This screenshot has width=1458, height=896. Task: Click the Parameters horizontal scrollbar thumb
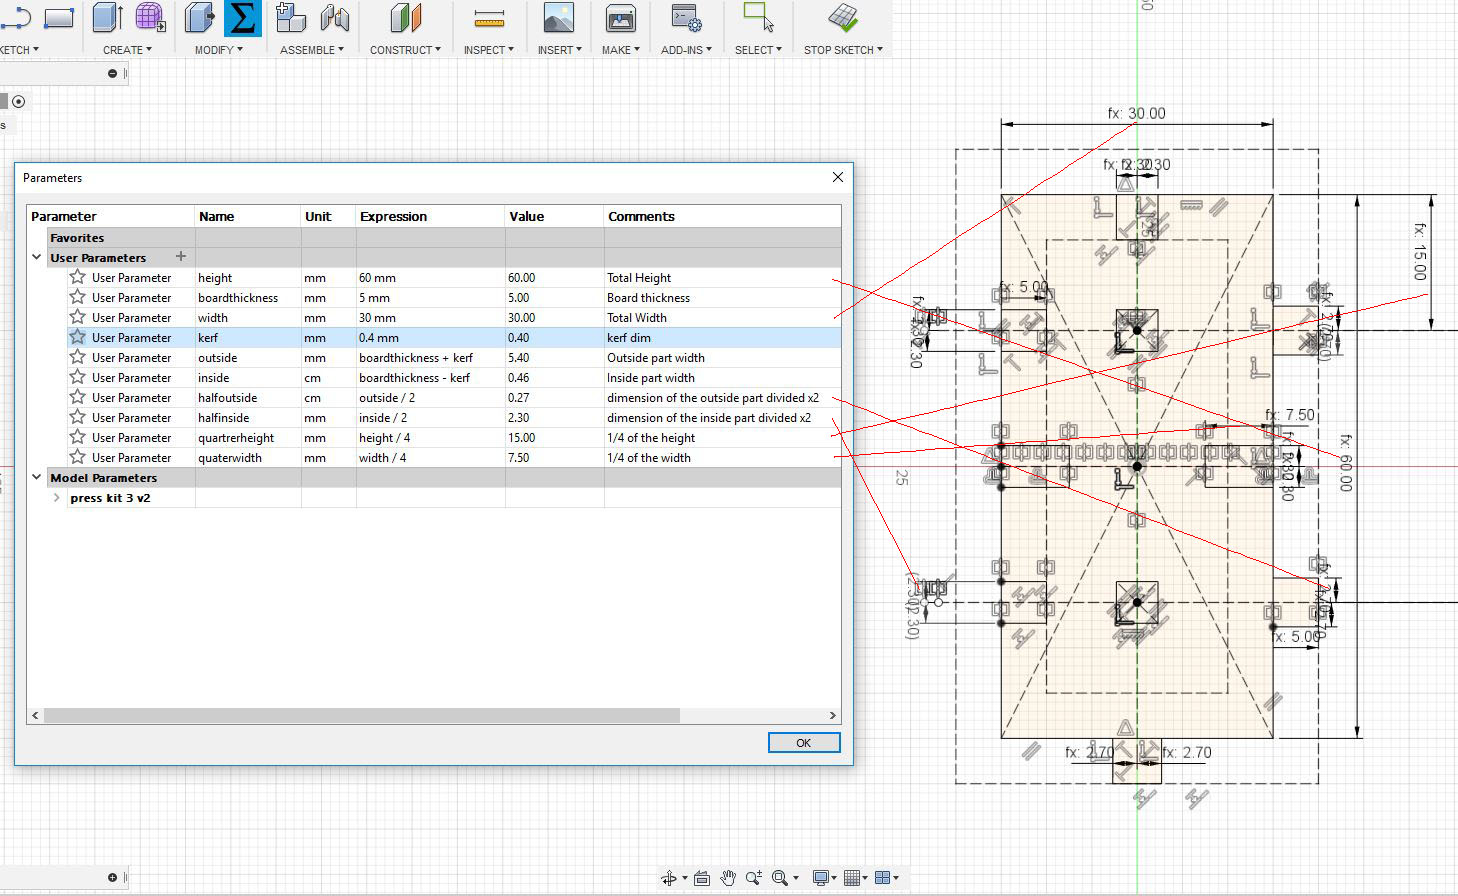tap(362, 715)
